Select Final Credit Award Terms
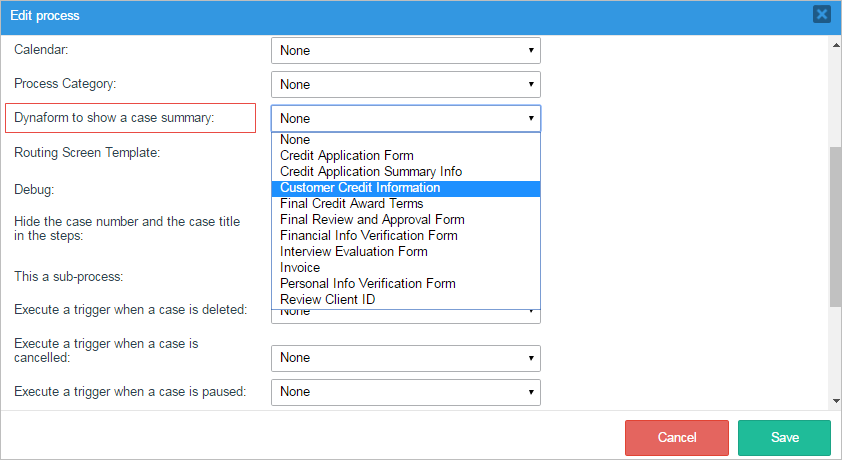842x460 pixels. coord(351,204)
